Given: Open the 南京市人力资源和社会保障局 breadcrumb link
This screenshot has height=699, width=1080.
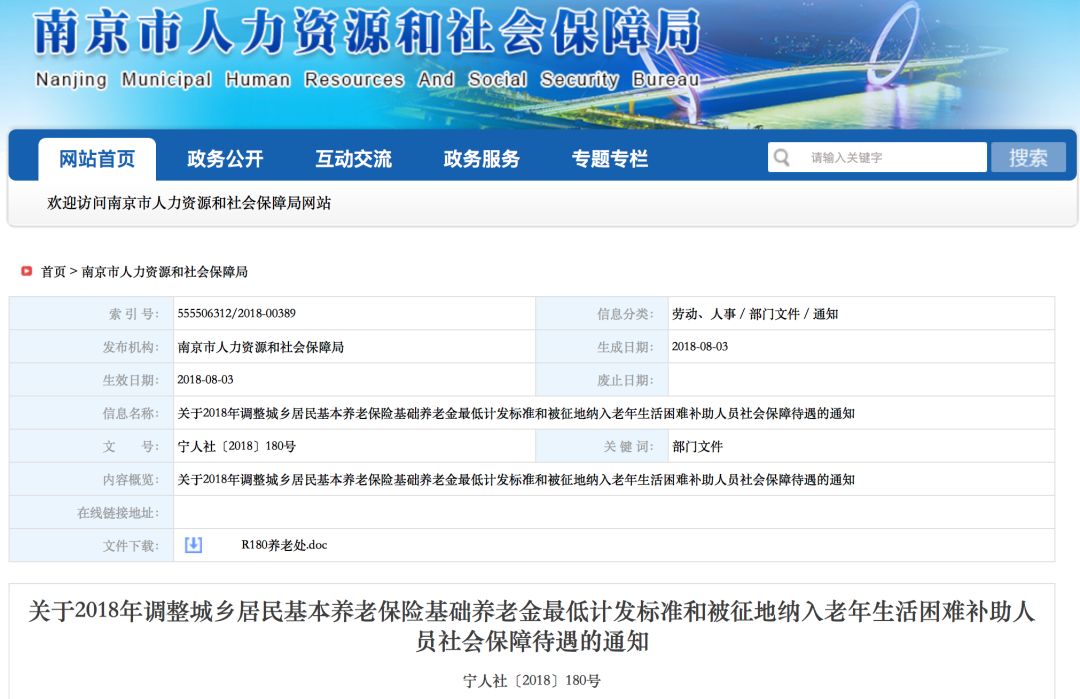Looking at the screenshot, I should [x=165, y=272].
